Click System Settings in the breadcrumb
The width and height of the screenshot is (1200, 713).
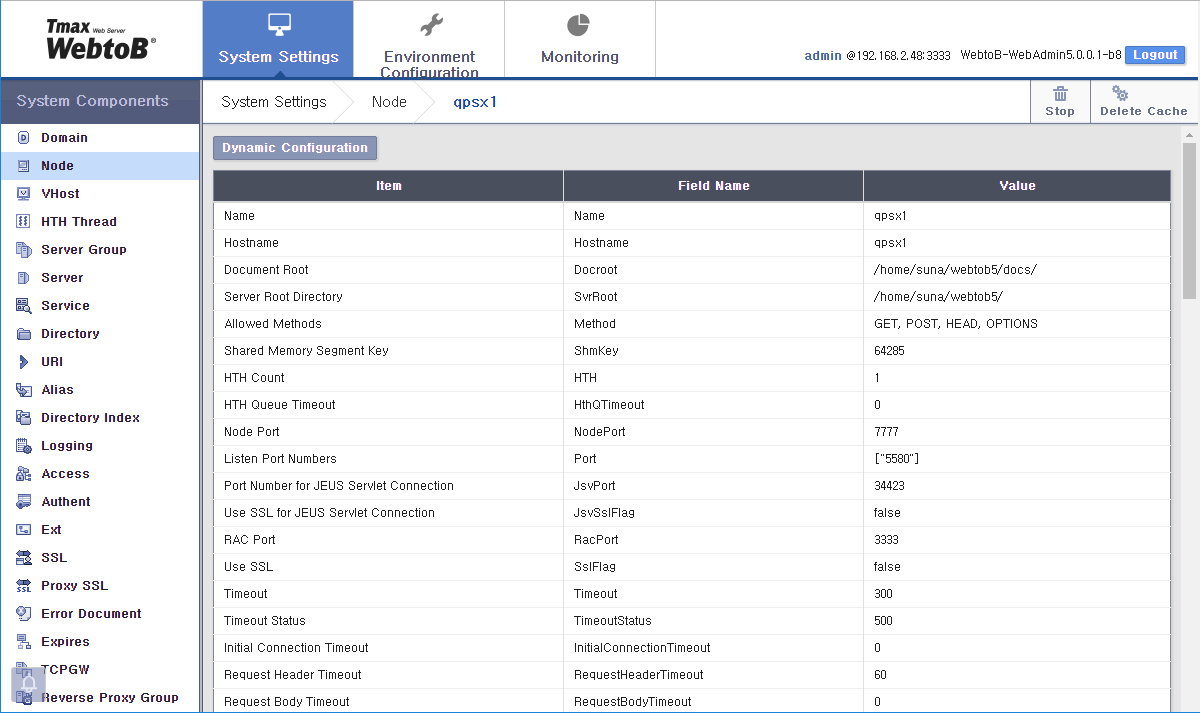(274, 102)
